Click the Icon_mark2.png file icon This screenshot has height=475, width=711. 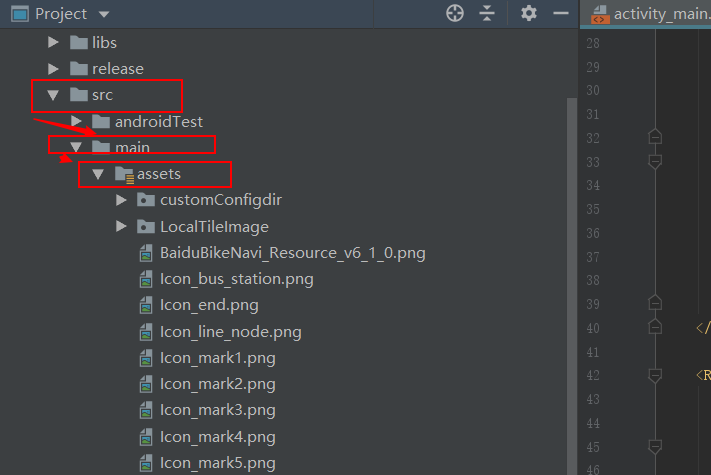(x=146, y=384)
